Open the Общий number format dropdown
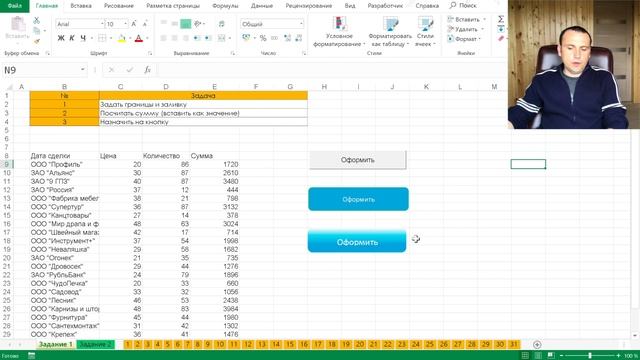Image resolution: width=640 pixels, height=360 pixels. pyautogui.click(x=301, y=24)
